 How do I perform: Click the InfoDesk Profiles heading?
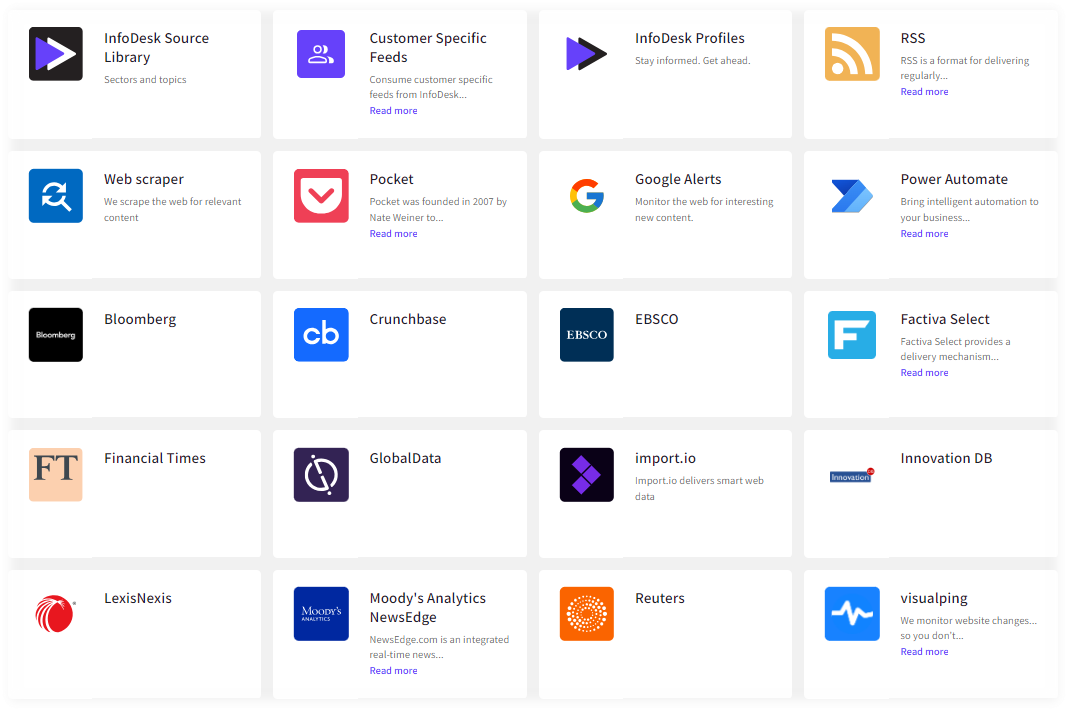689,37
